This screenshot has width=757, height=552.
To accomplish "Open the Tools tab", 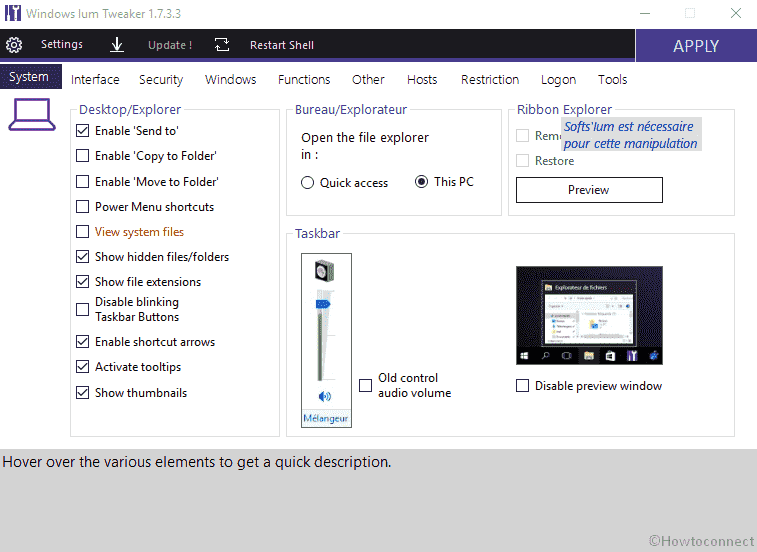I will pyautogui.click(x=612, y=80).
